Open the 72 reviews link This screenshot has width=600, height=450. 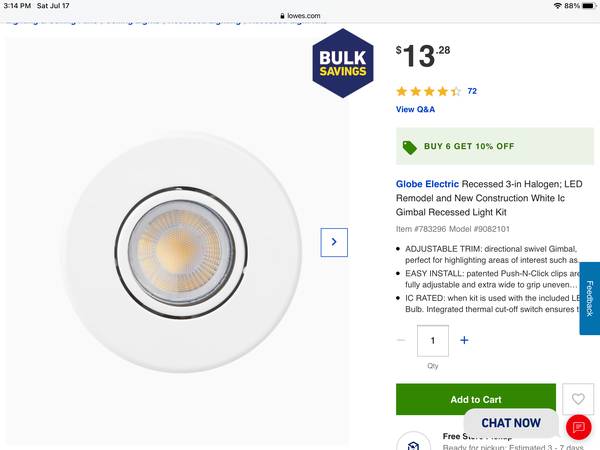pyautogui.click(x=472, y=91)
